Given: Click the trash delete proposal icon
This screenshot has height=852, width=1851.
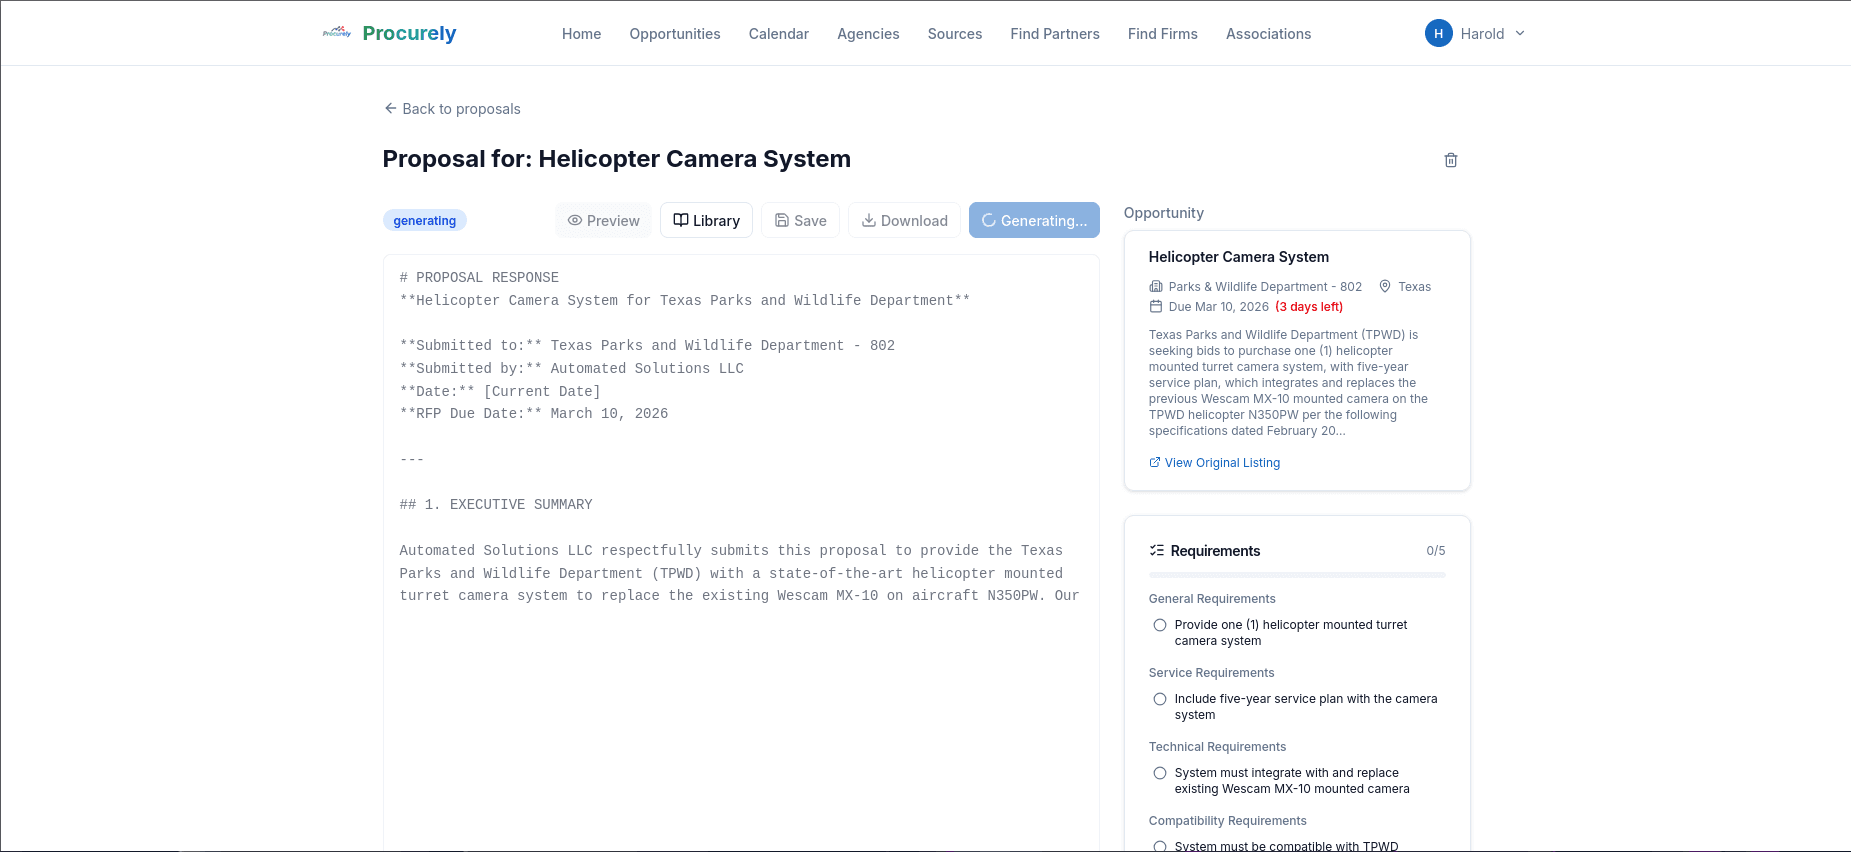Looking at the screenshot, I should (x=1450, y=160).
